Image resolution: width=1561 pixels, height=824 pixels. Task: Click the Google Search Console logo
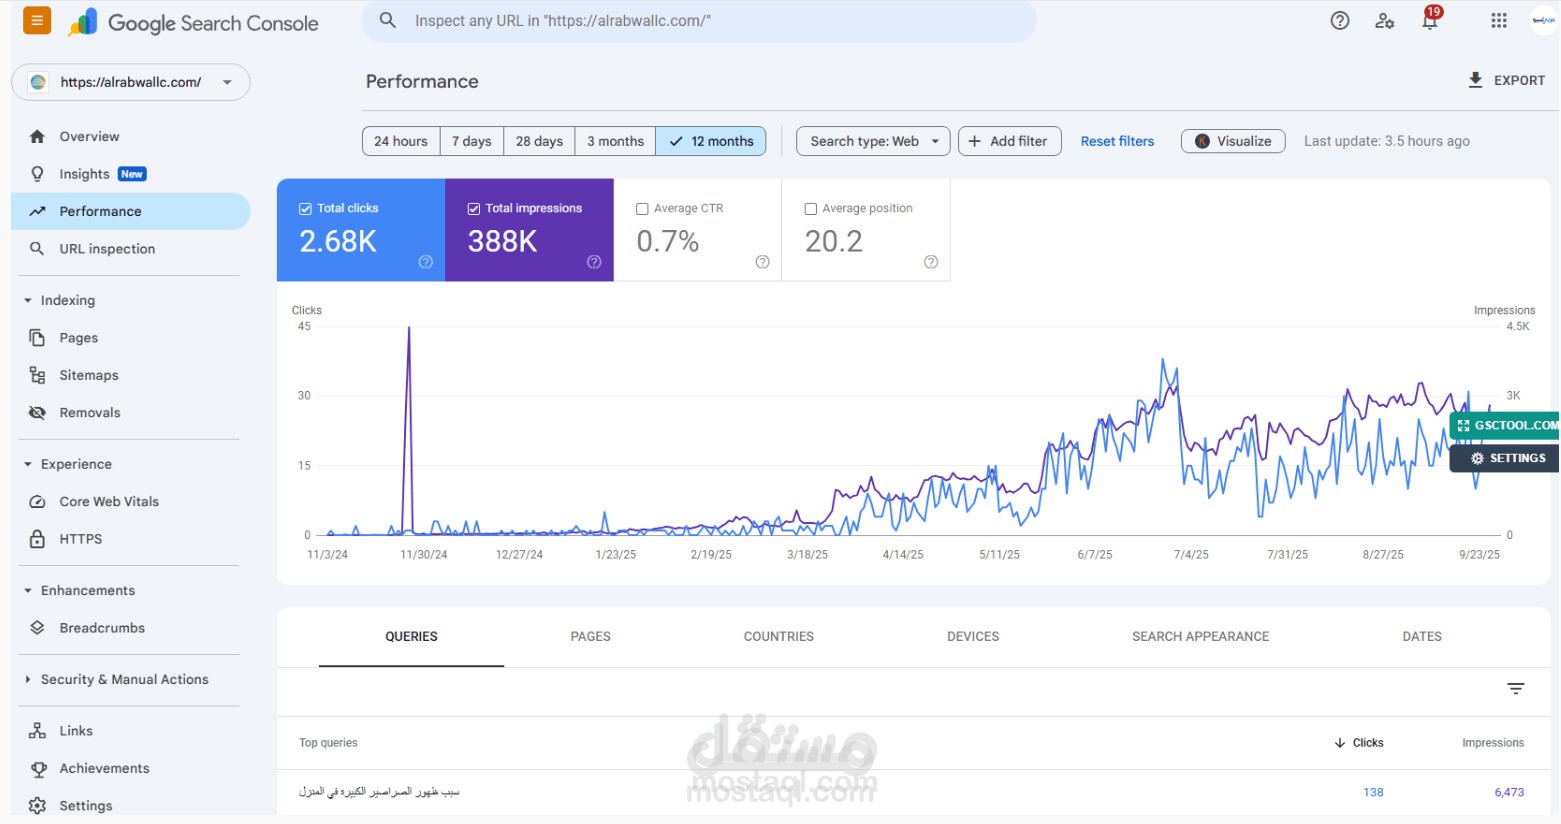coord(193,22)
